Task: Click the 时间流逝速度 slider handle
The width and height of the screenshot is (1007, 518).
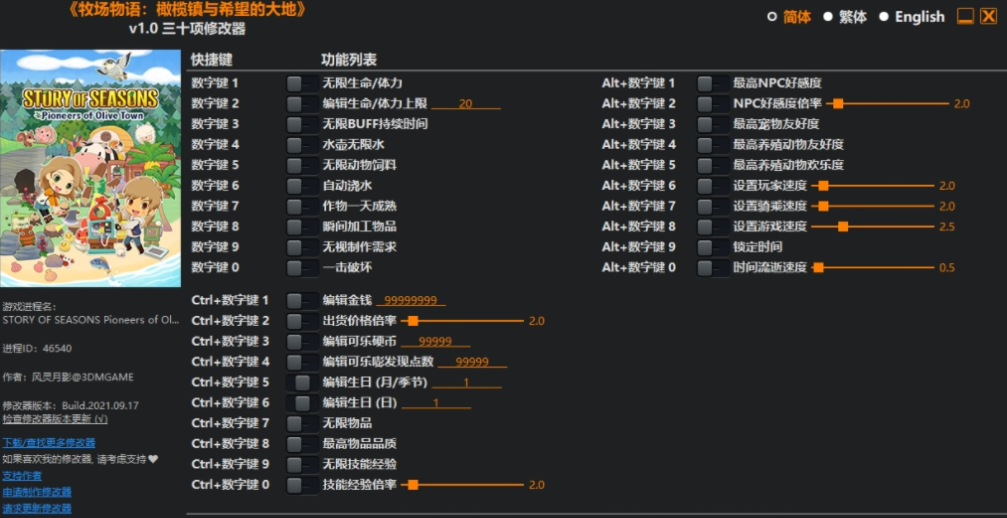Action: point(818,268)
